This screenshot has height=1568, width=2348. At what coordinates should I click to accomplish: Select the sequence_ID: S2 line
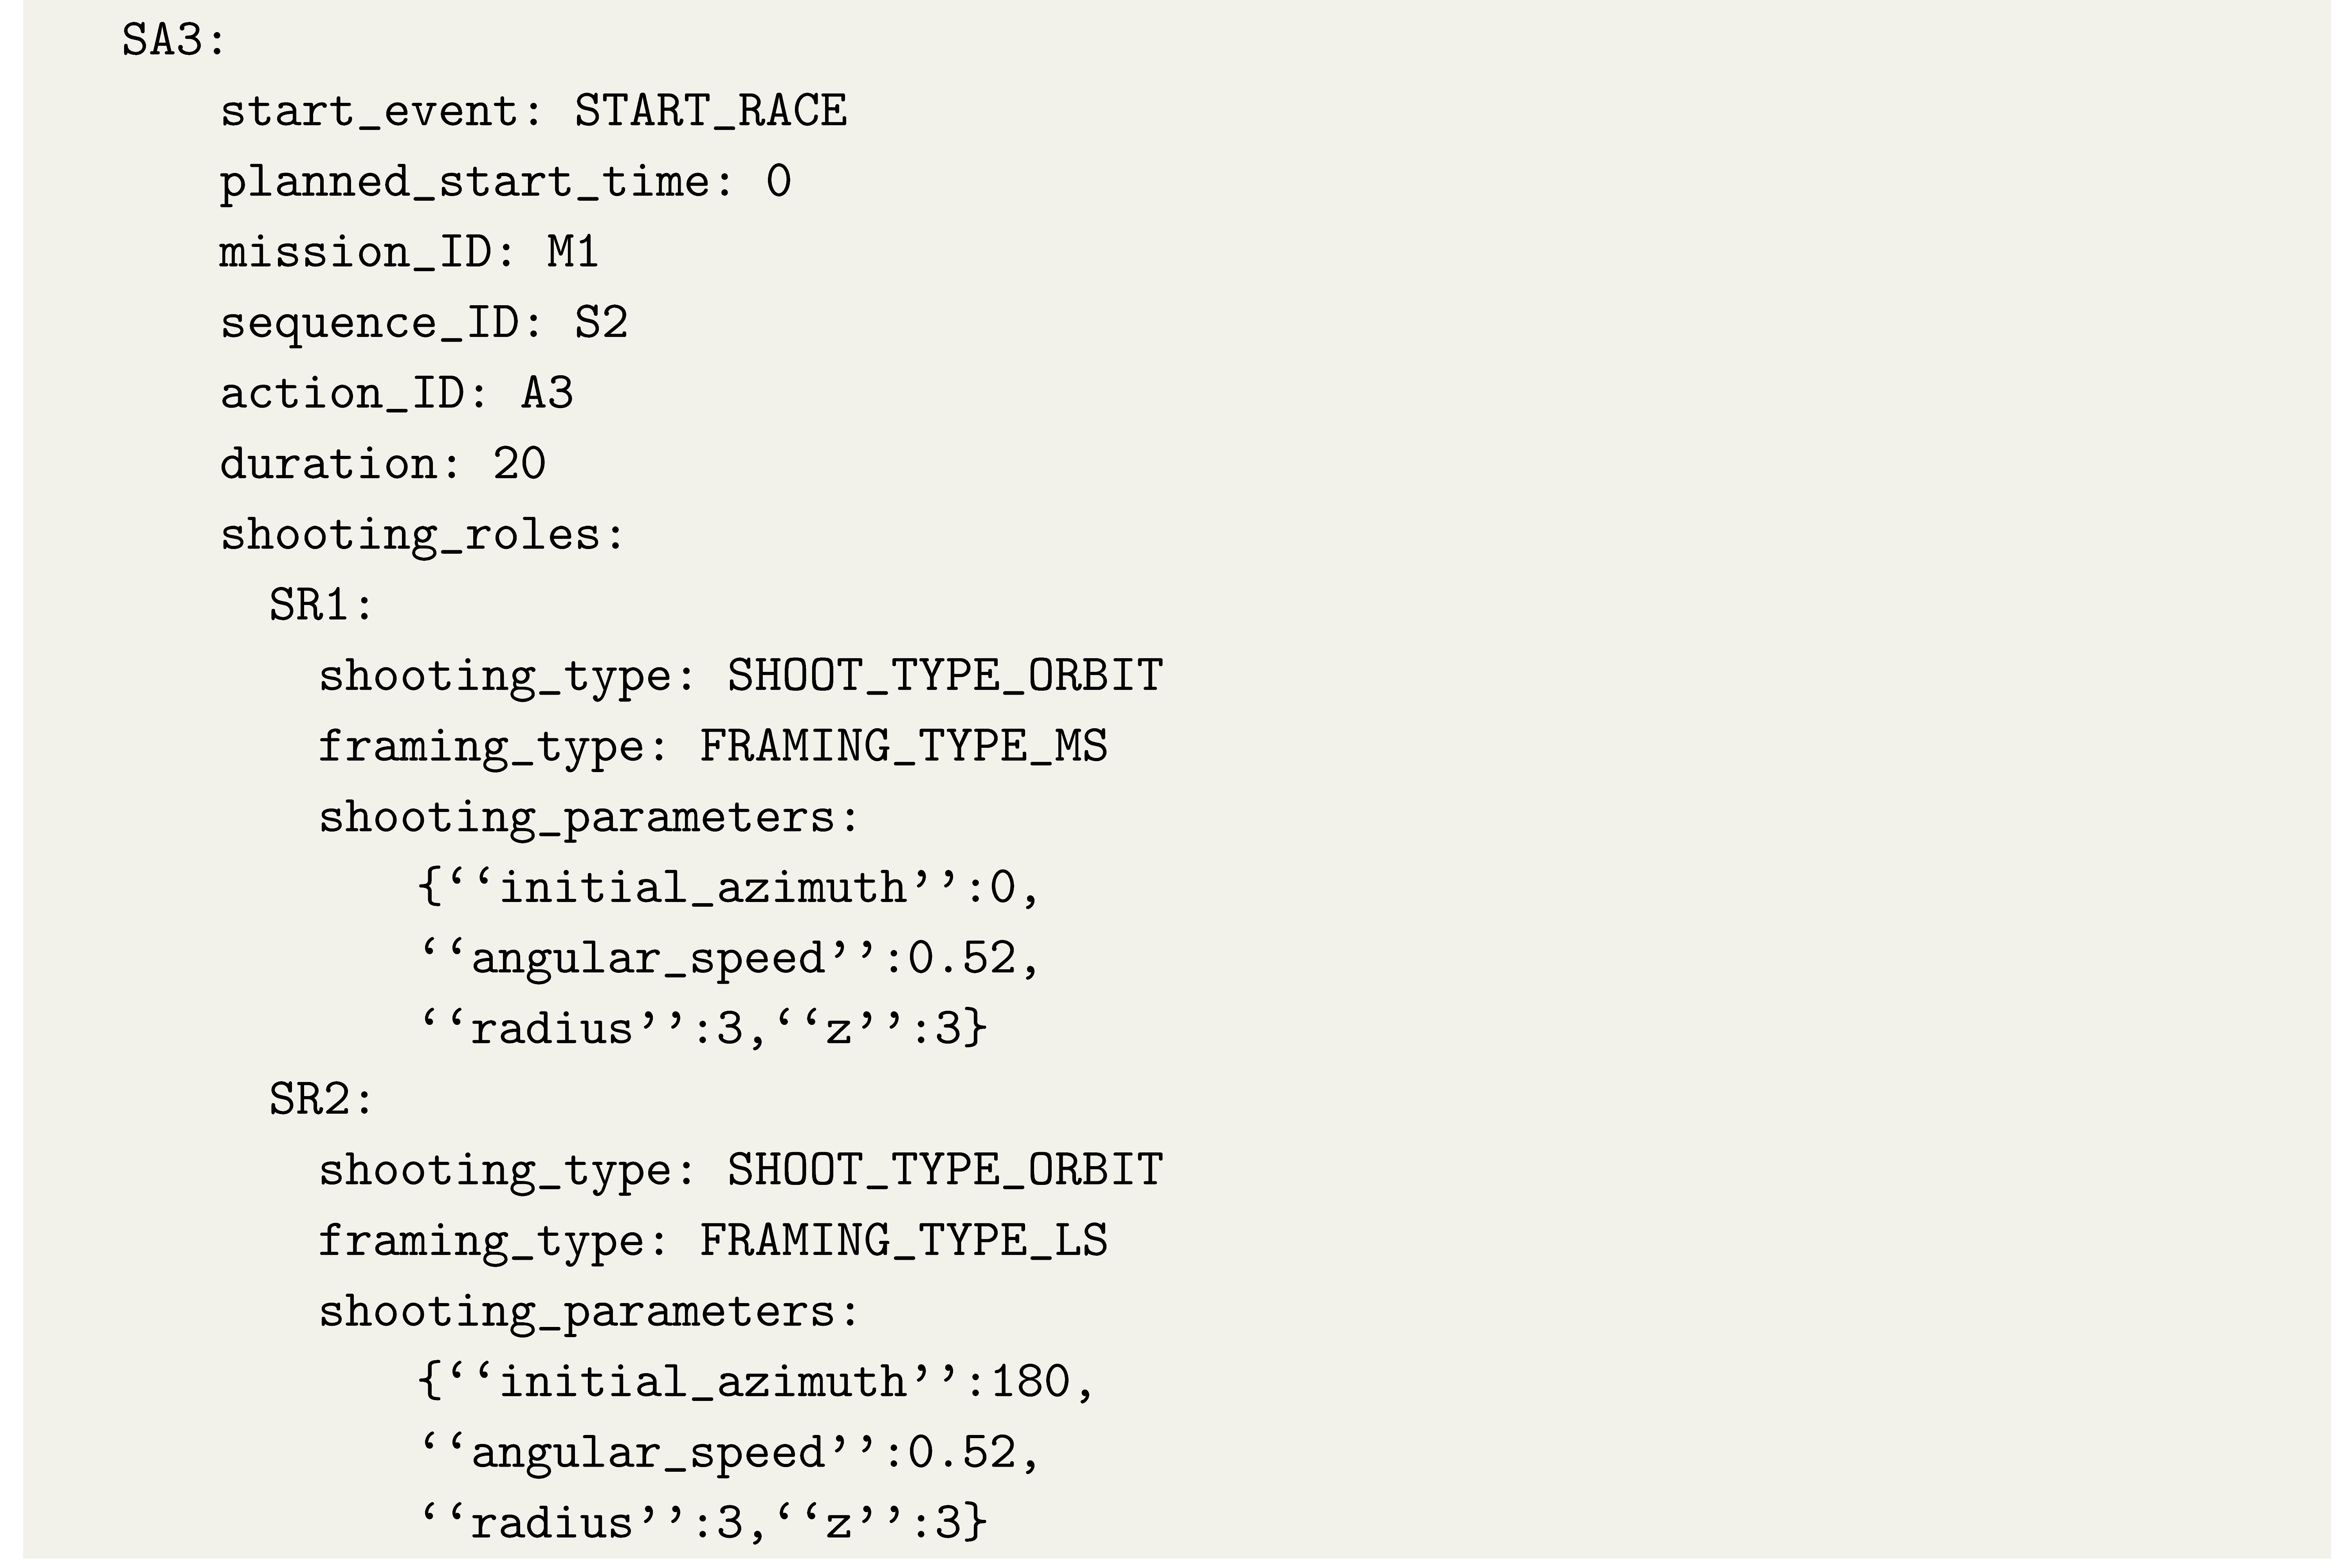tap(423, 323)
